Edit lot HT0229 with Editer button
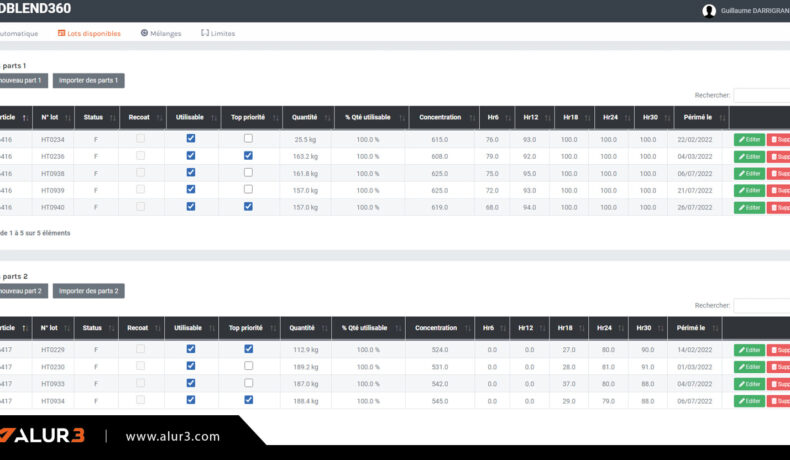The width and height of the screenshot is (790, 460). click(x=749, y=350)
